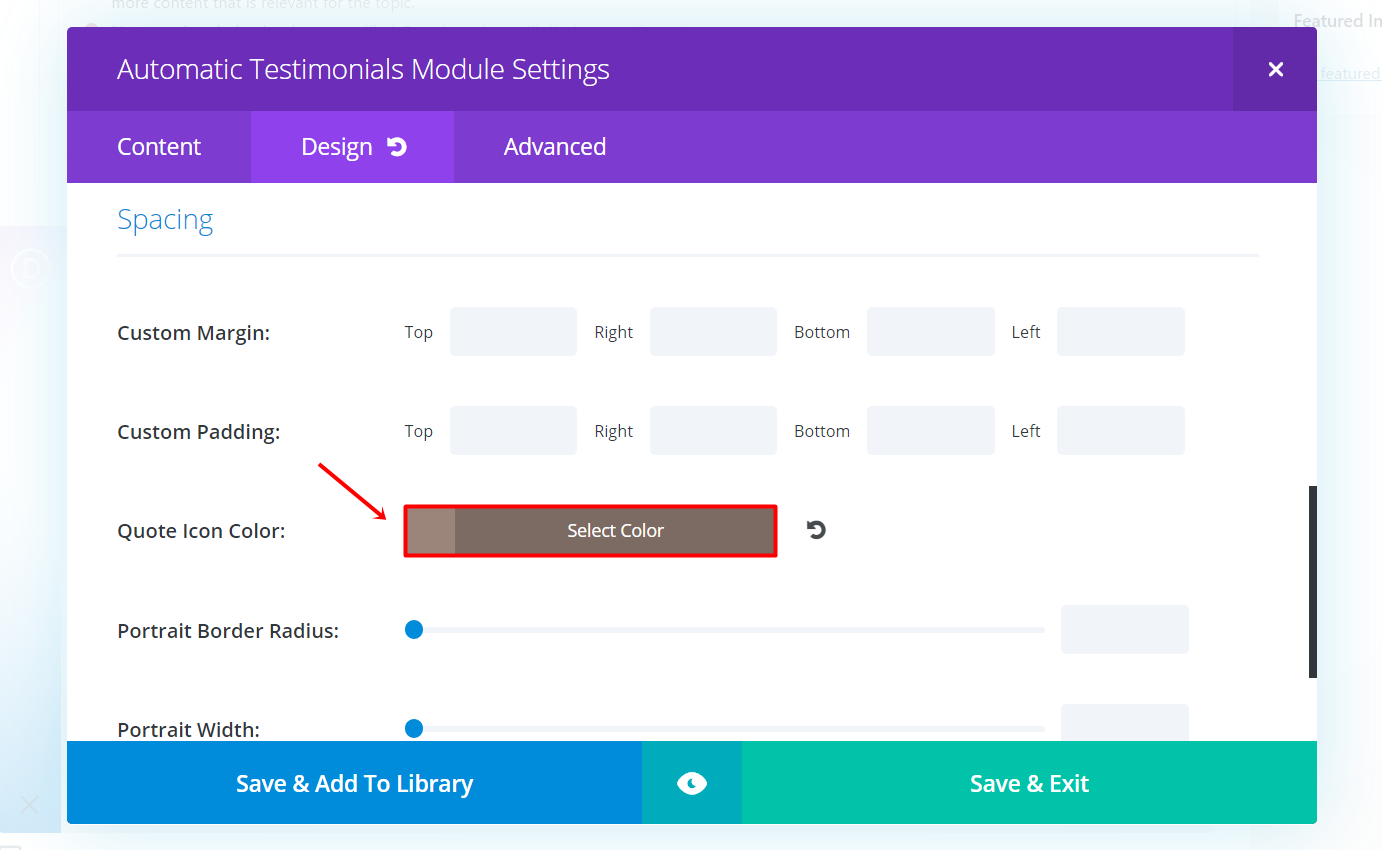Select the Design tab
Viewport: 1382px width, 850px height.
337,147
